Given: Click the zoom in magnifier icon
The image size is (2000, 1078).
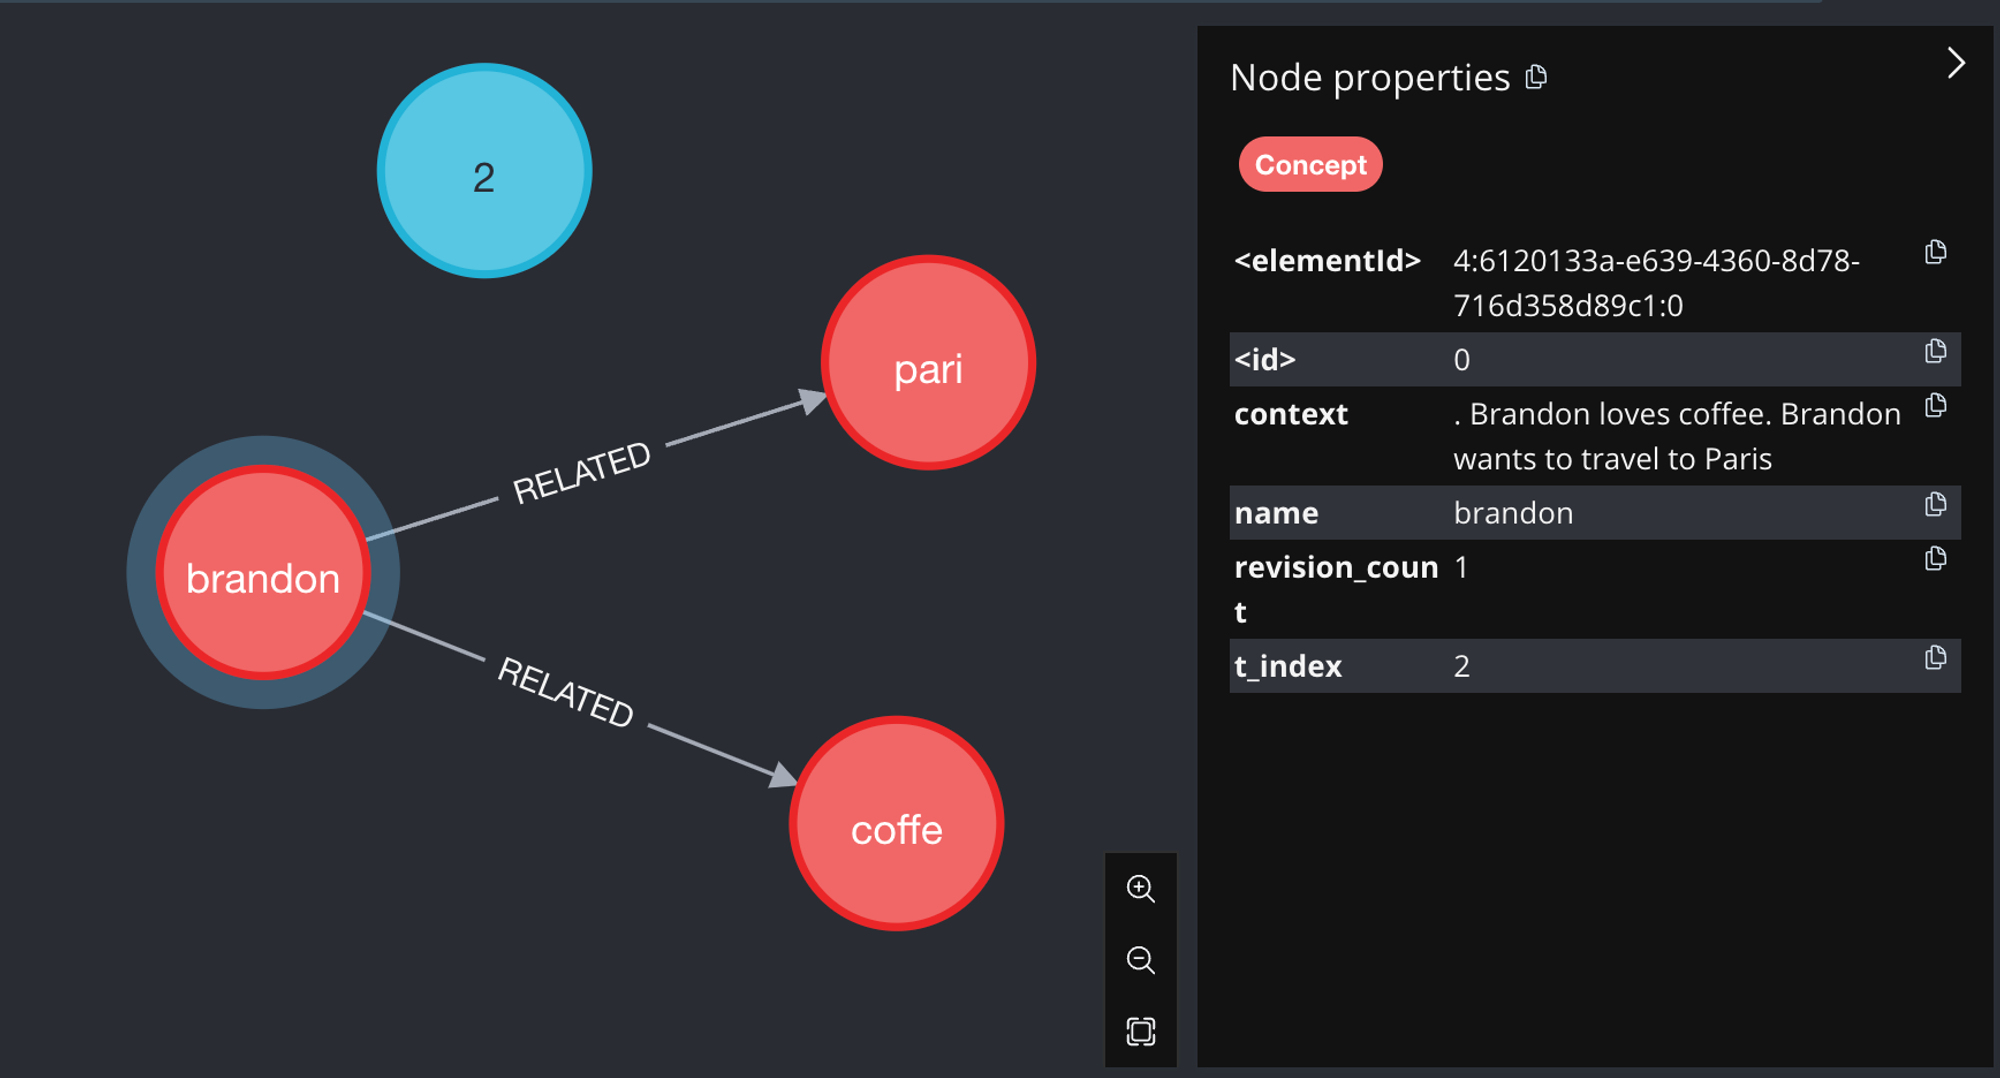Looking at the screenshot, I should tap(1140, 888).
